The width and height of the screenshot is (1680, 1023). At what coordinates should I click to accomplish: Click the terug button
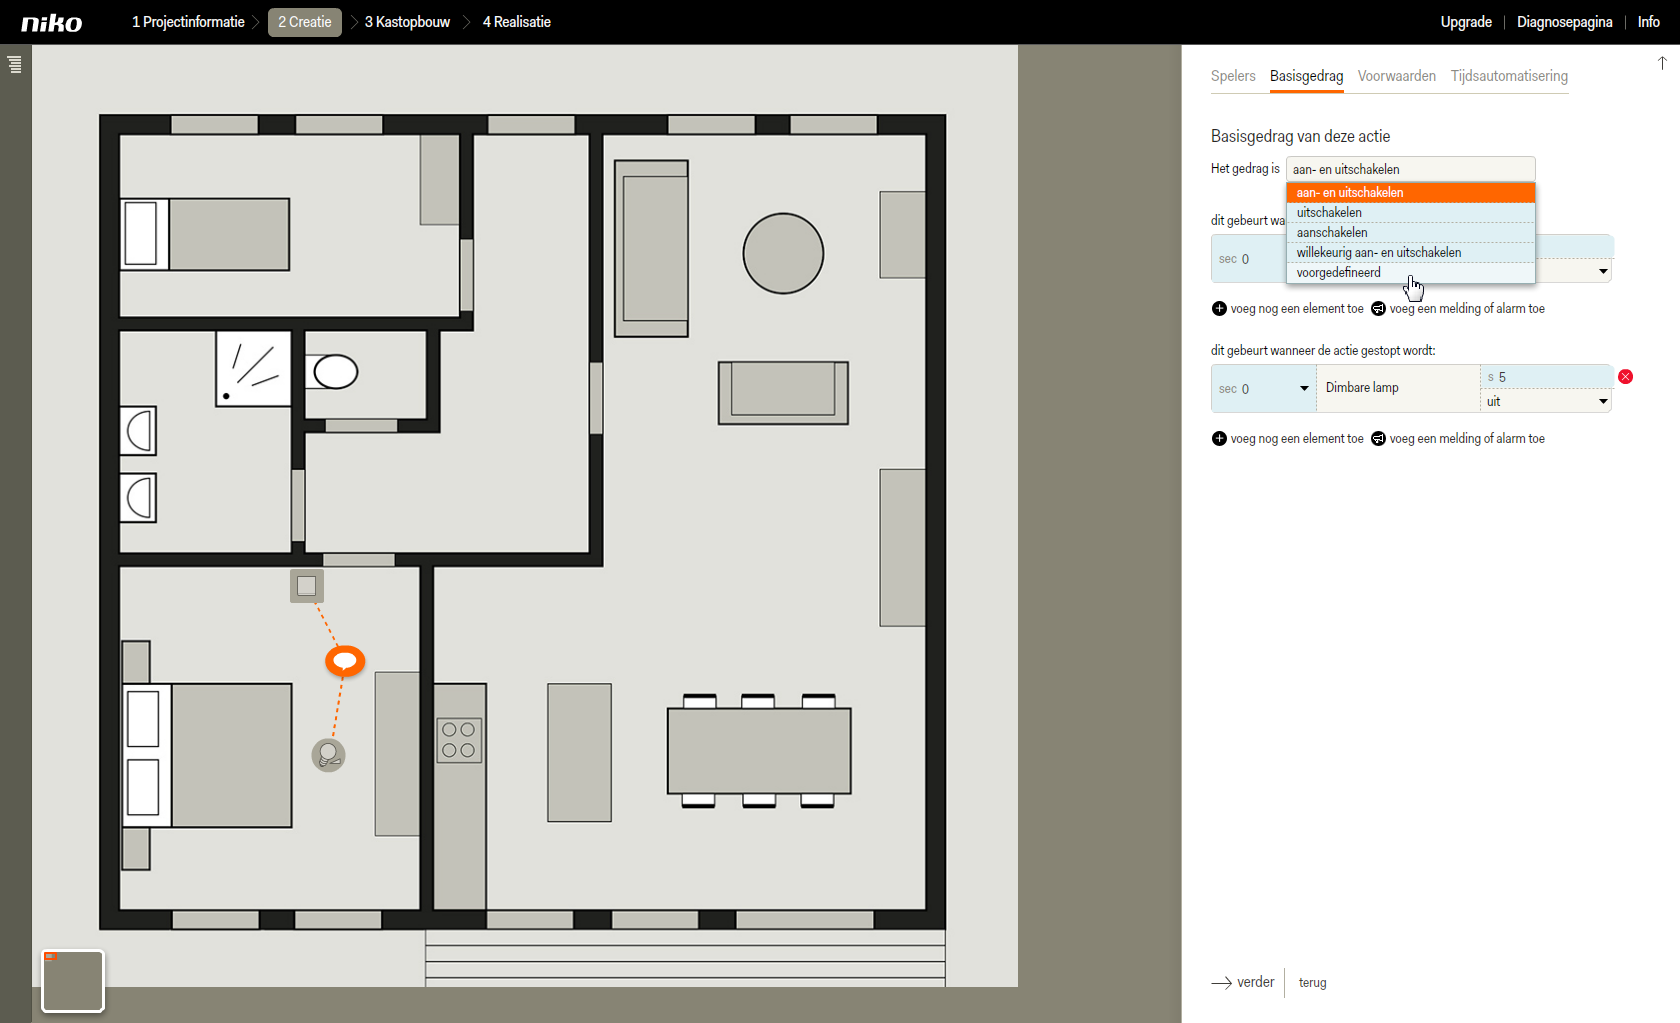click(x=1312, y=983)
